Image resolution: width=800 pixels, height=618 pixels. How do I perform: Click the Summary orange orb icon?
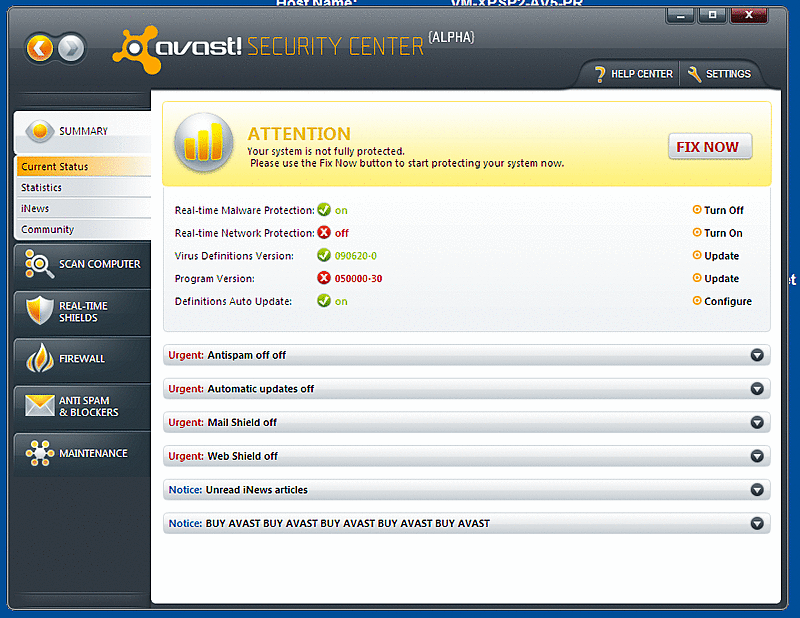40,131
